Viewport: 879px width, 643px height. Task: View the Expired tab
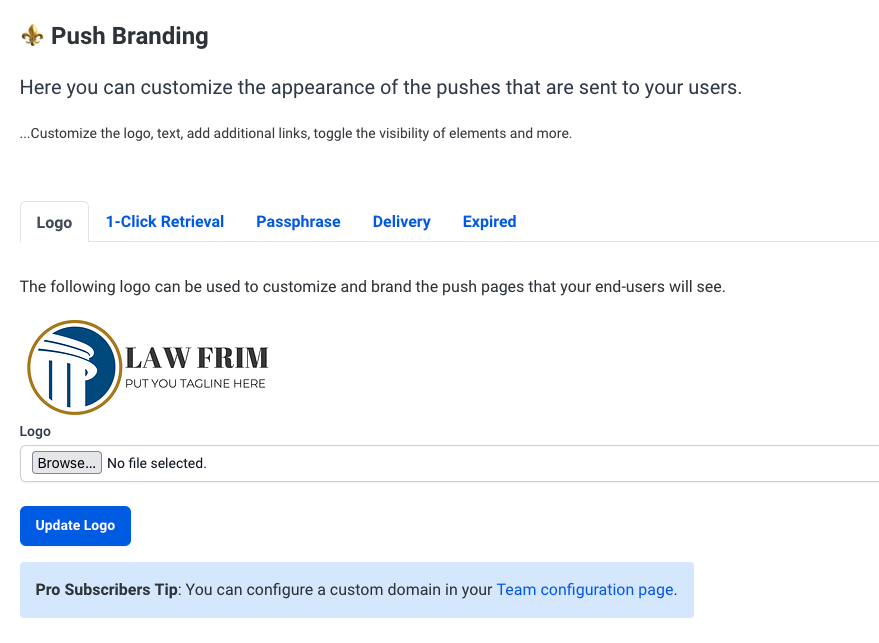pos(489,222)
